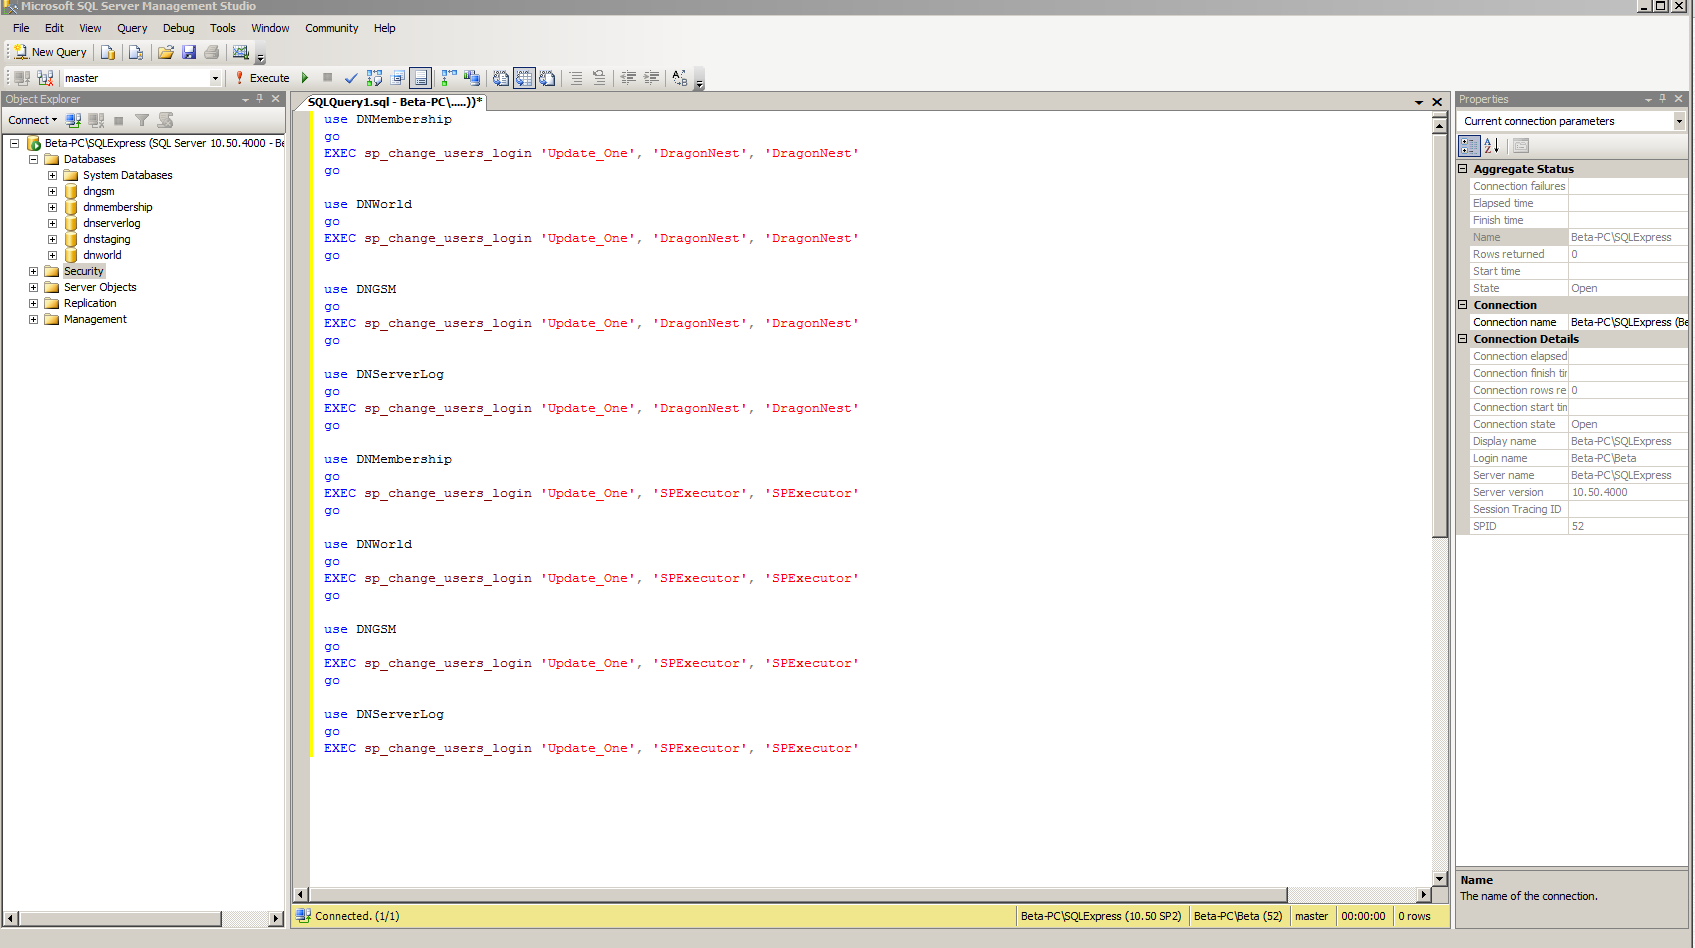Click the Management folder icon
Screen dimensions: 1695x948
tap(52, 319)
